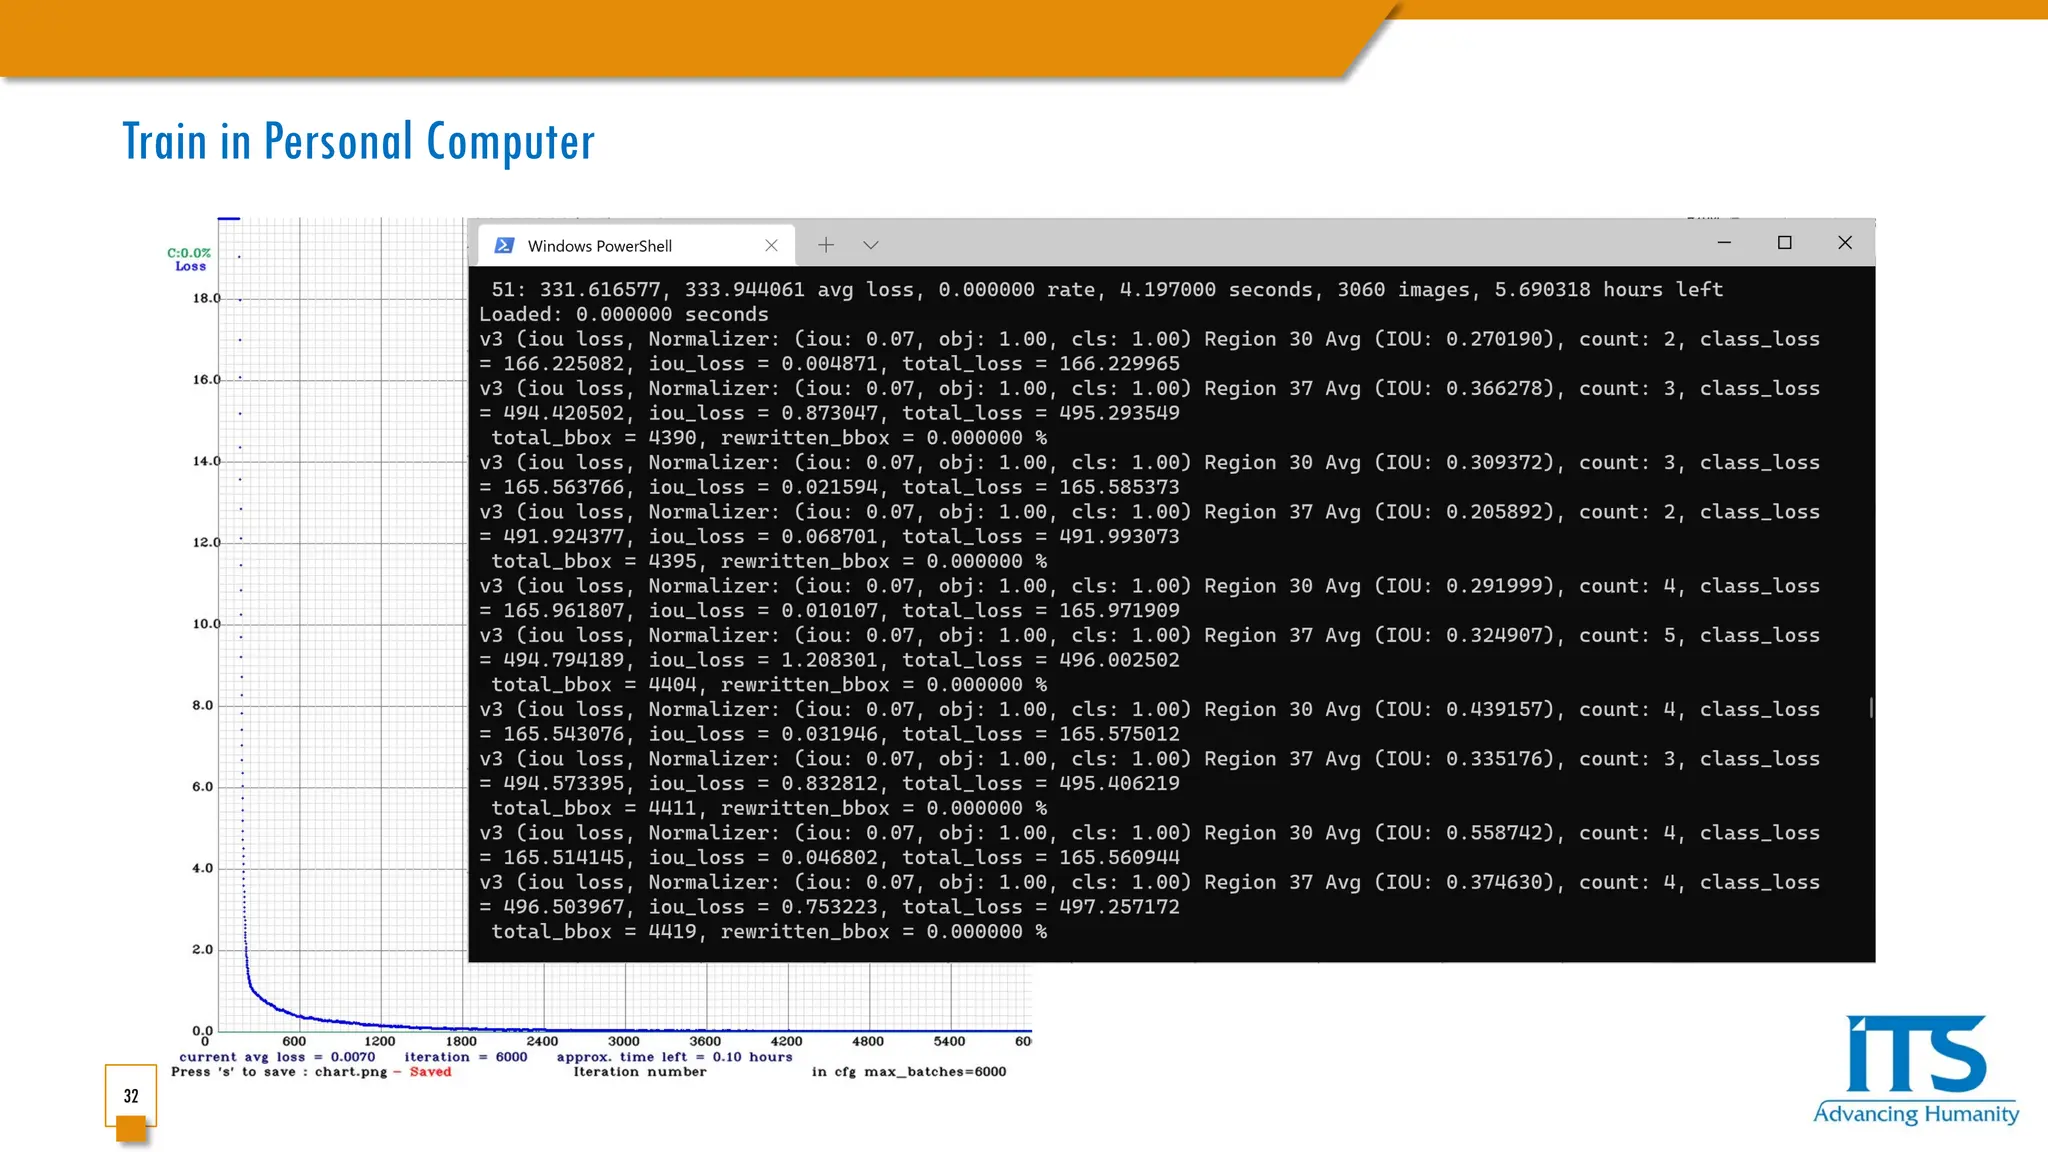Close the Windows PowerShell tab
The width and height of the screenshot is (2048, 1152).
pyautogui.click(x=771, y=245)
